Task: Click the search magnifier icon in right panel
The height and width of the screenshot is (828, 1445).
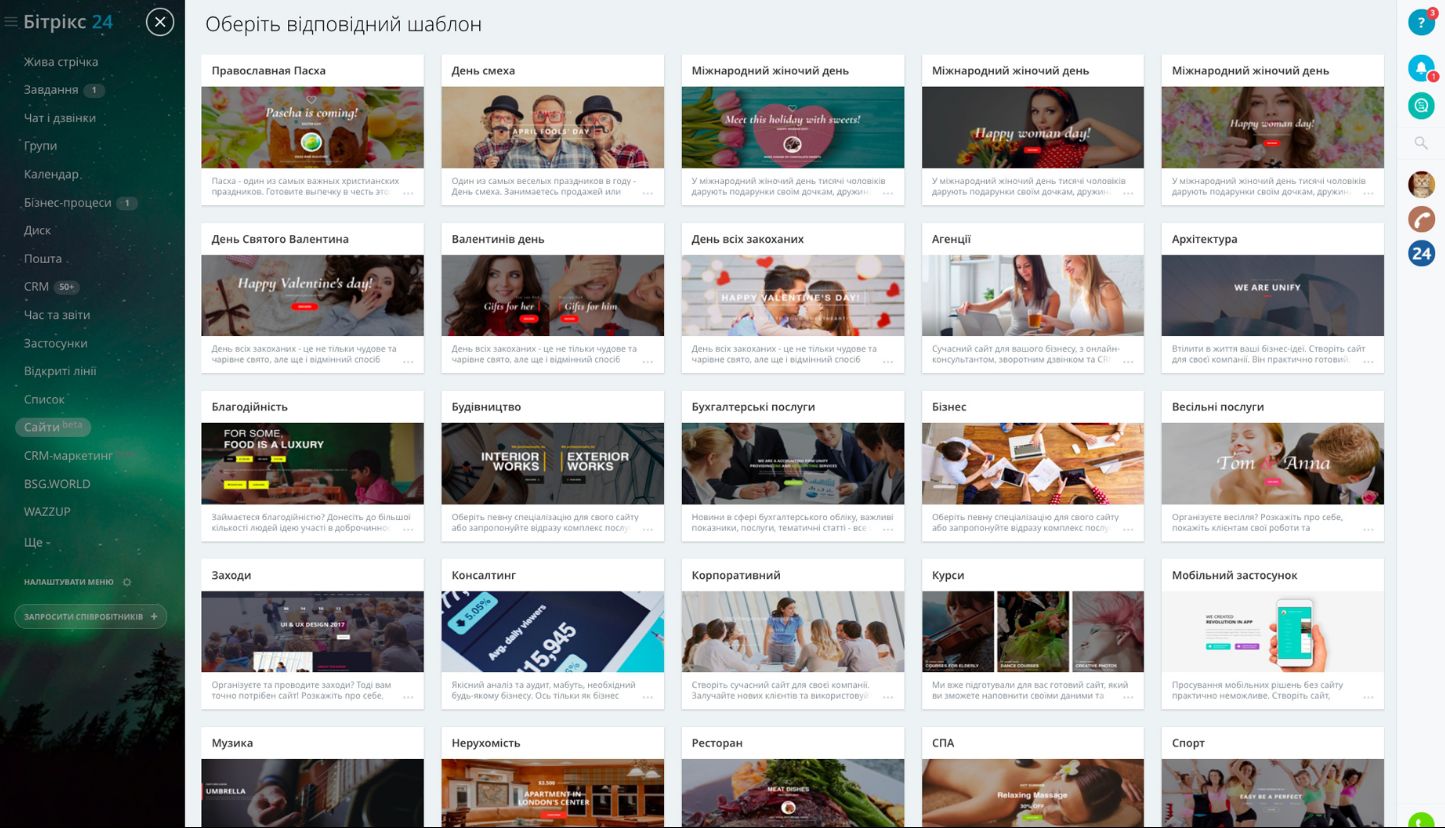Action: (x=1421, y=143)
